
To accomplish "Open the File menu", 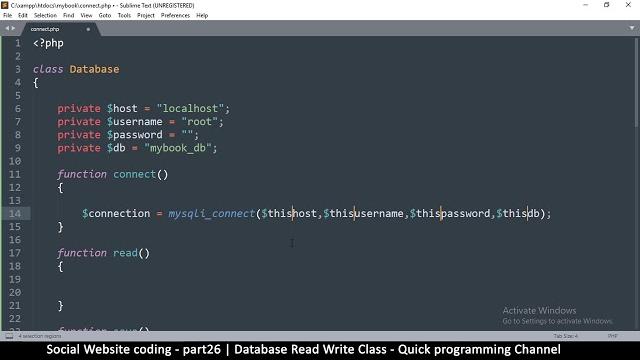I will coord(8,16).
